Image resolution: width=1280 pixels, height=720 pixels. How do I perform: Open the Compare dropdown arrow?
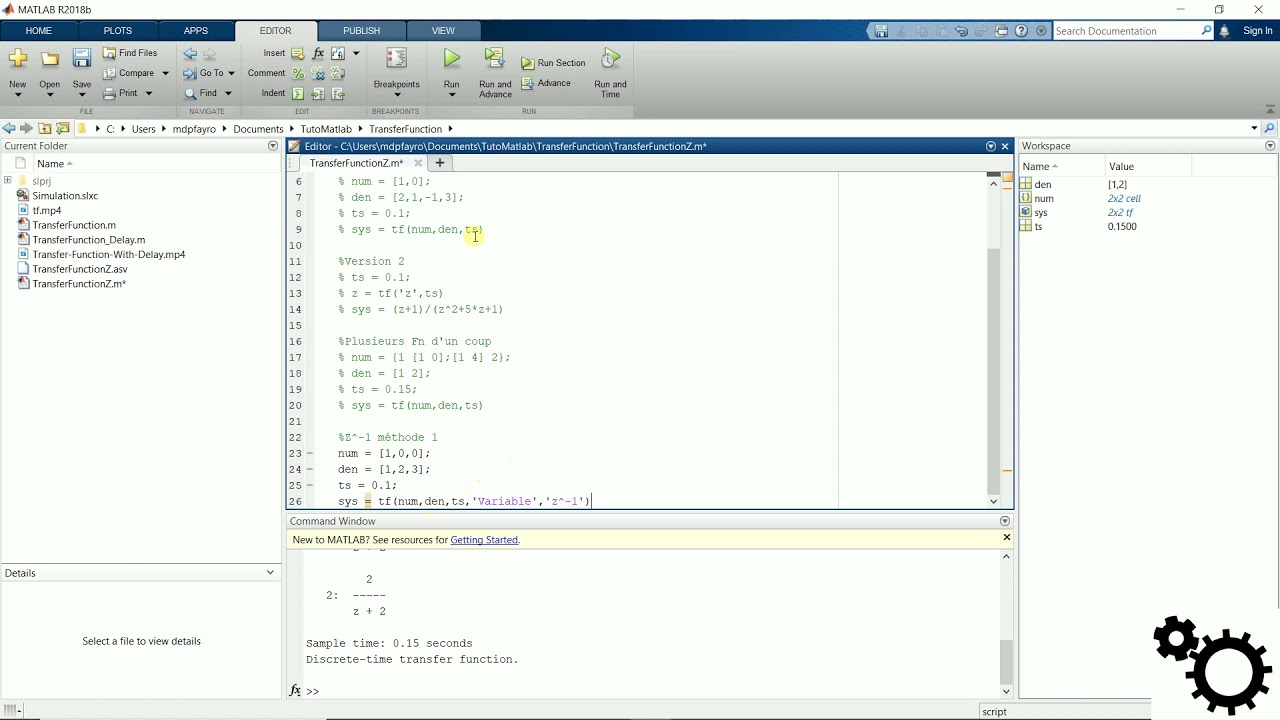click(165, 73)
